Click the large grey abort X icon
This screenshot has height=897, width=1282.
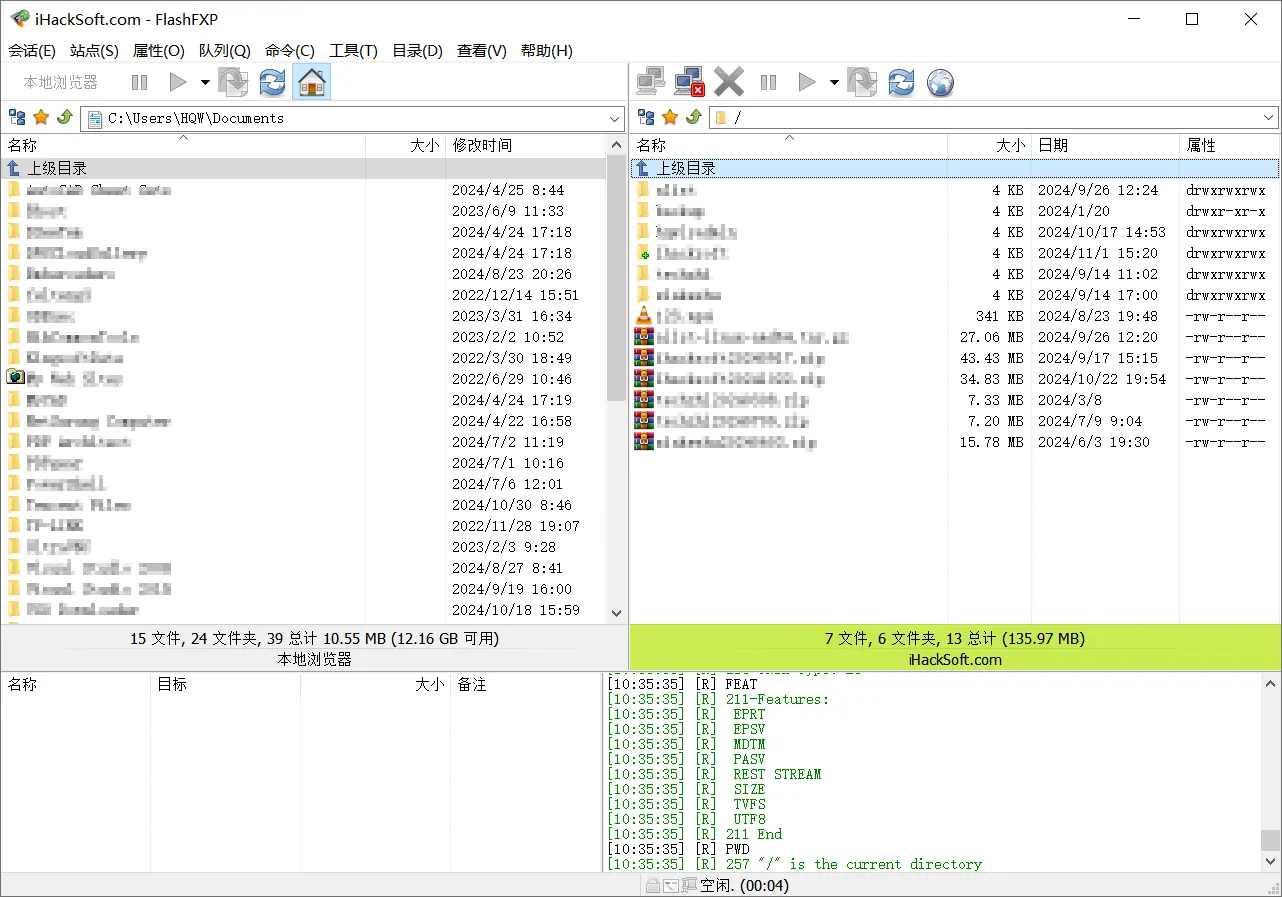click(729, 82)
